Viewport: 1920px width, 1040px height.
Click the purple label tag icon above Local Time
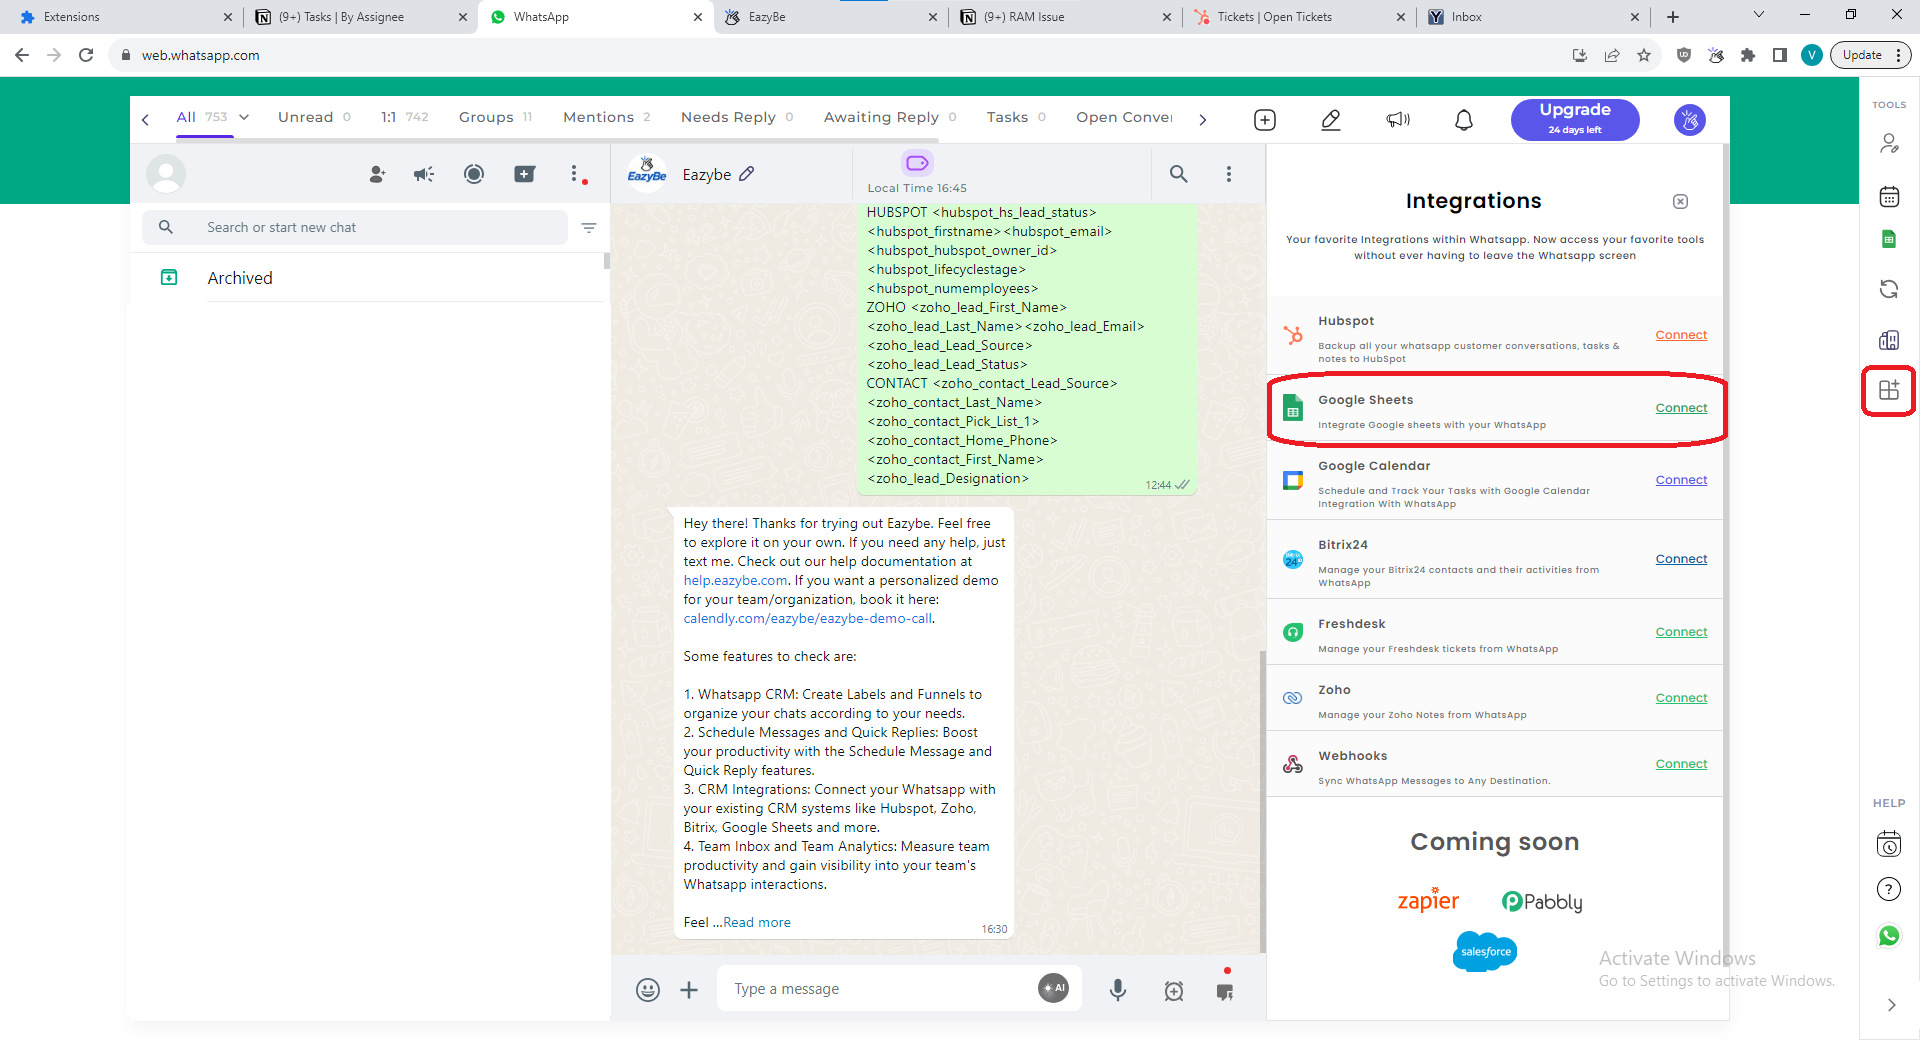point(917,163)
